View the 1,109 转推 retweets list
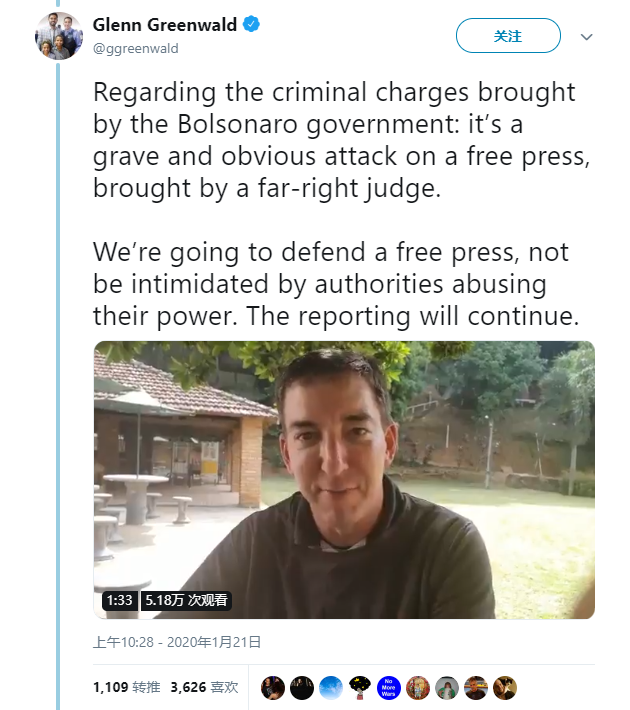Viewport: 630px width, 710px height. pos(126,687)
